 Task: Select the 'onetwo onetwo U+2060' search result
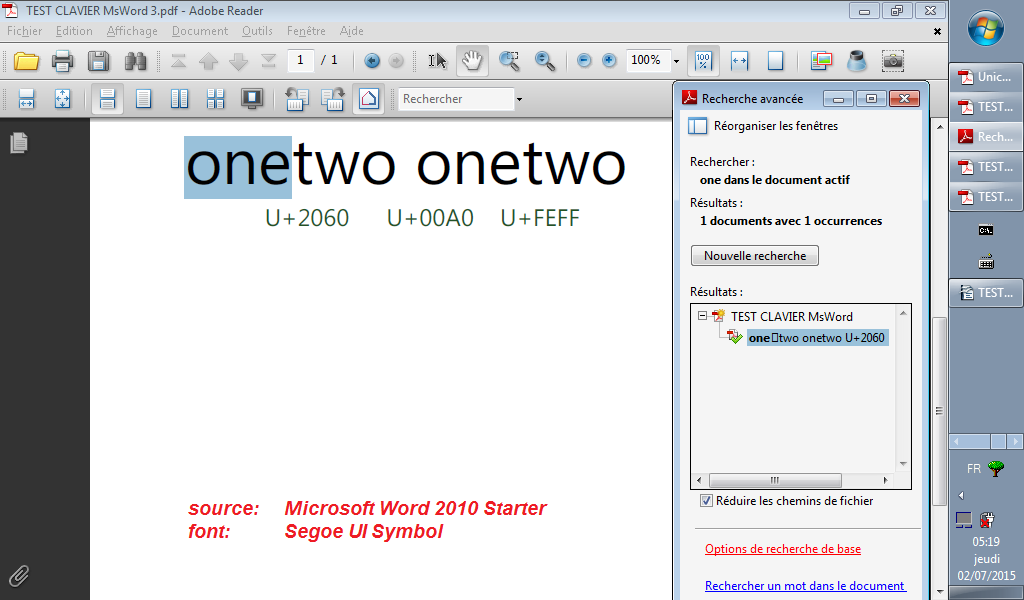pos(816,338)
